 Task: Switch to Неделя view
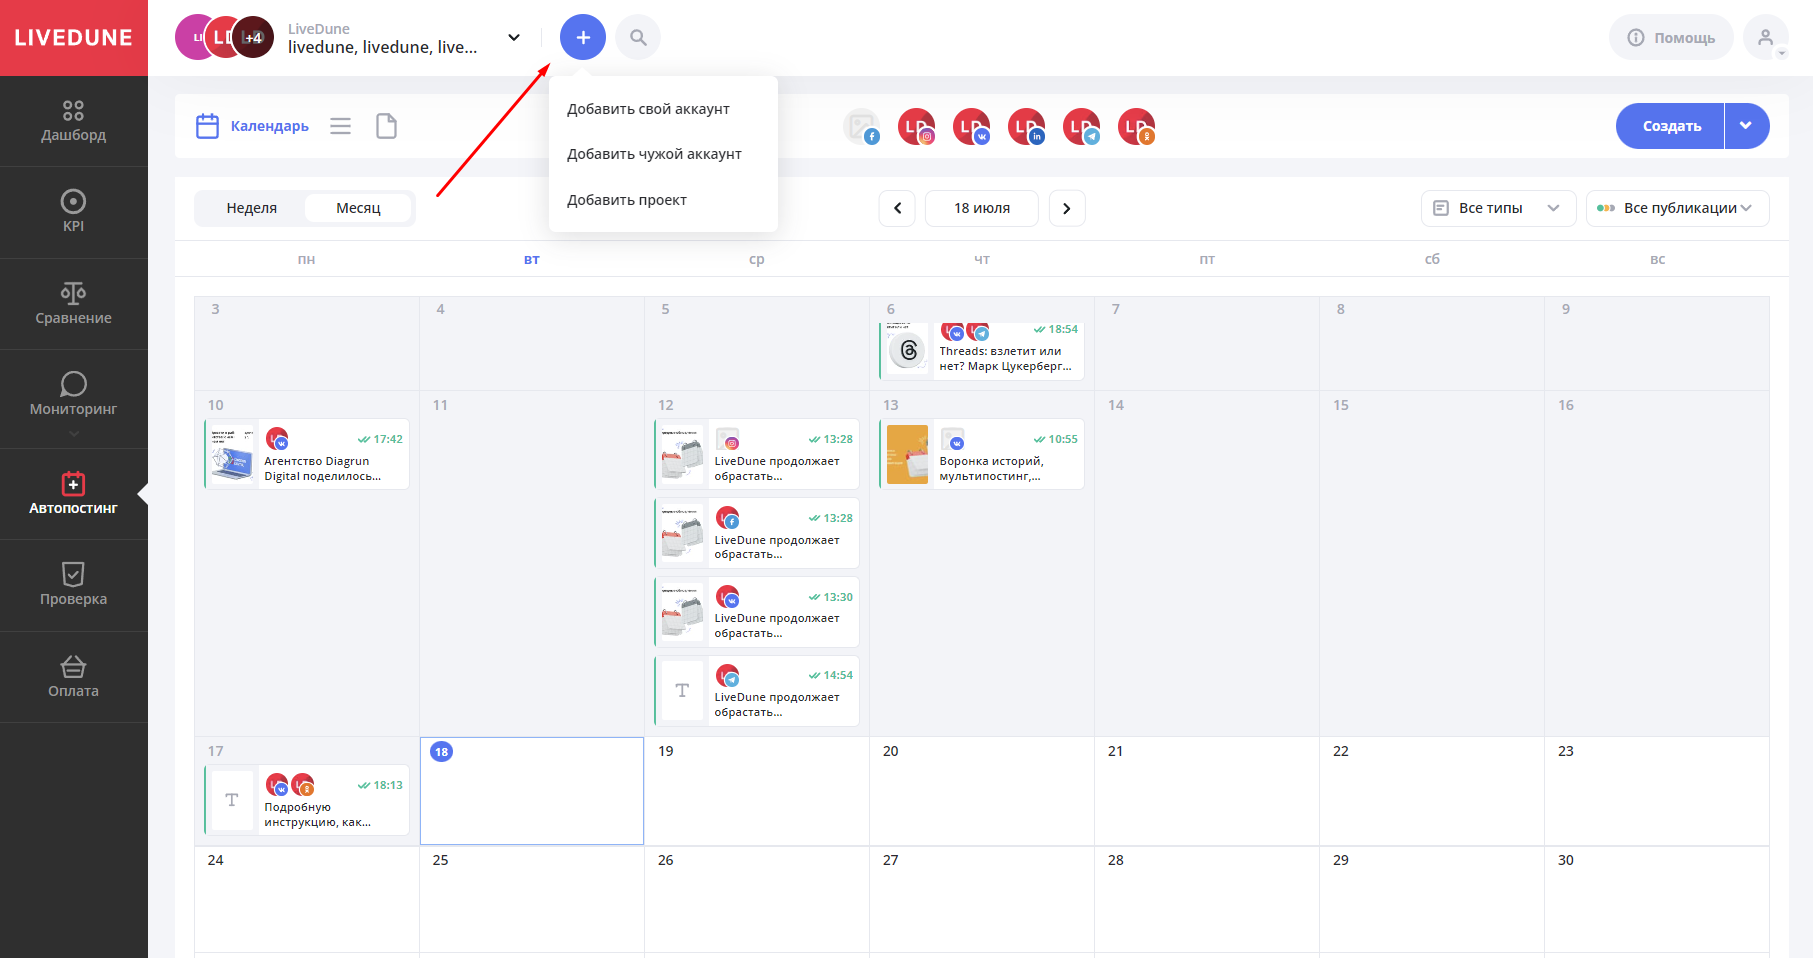(x=252, y=208)
